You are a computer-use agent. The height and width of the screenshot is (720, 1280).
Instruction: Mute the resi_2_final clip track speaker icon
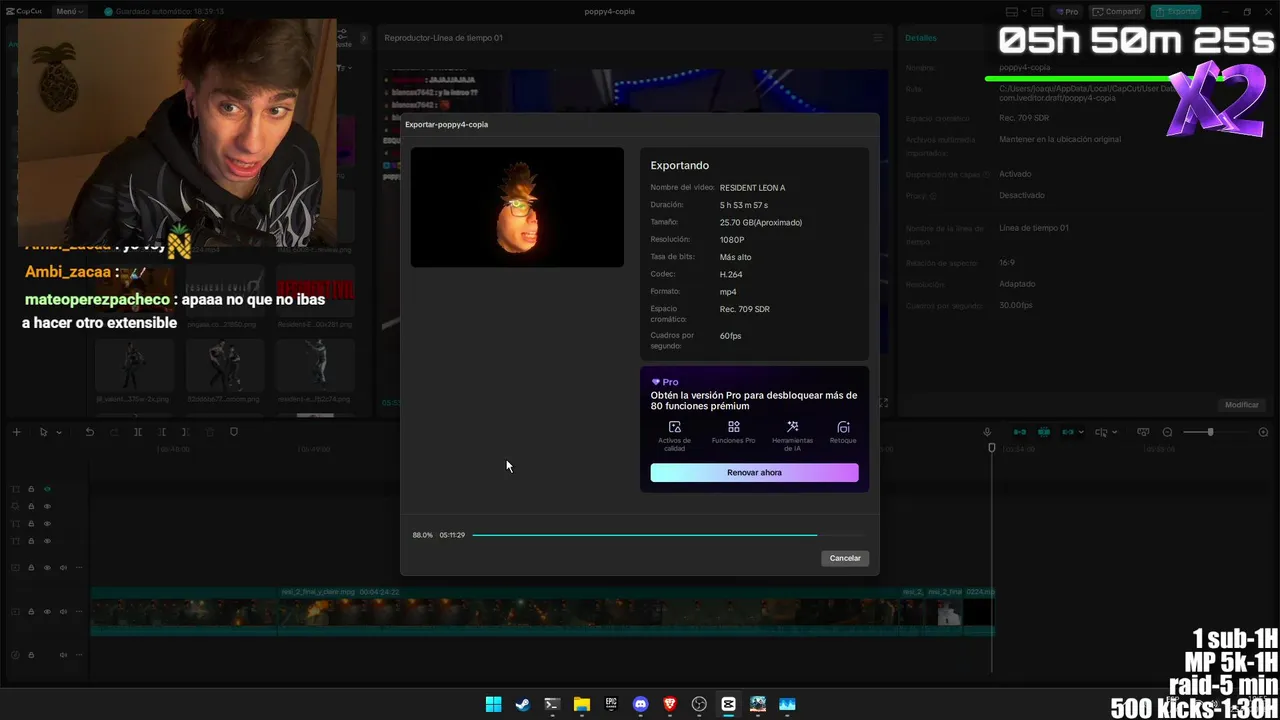(63, 611)
